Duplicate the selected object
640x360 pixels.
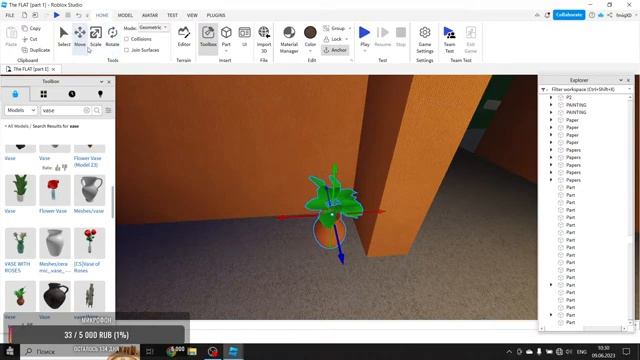(x=36, y=50)
